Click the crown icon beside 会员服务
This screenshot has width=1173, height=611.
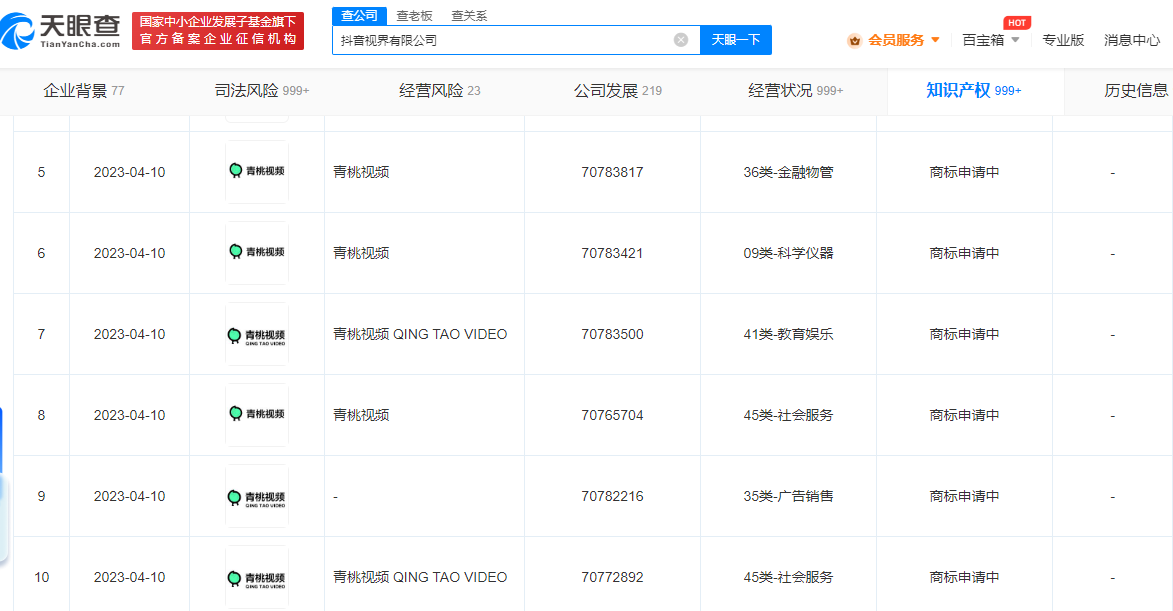(x=854, y=40)
